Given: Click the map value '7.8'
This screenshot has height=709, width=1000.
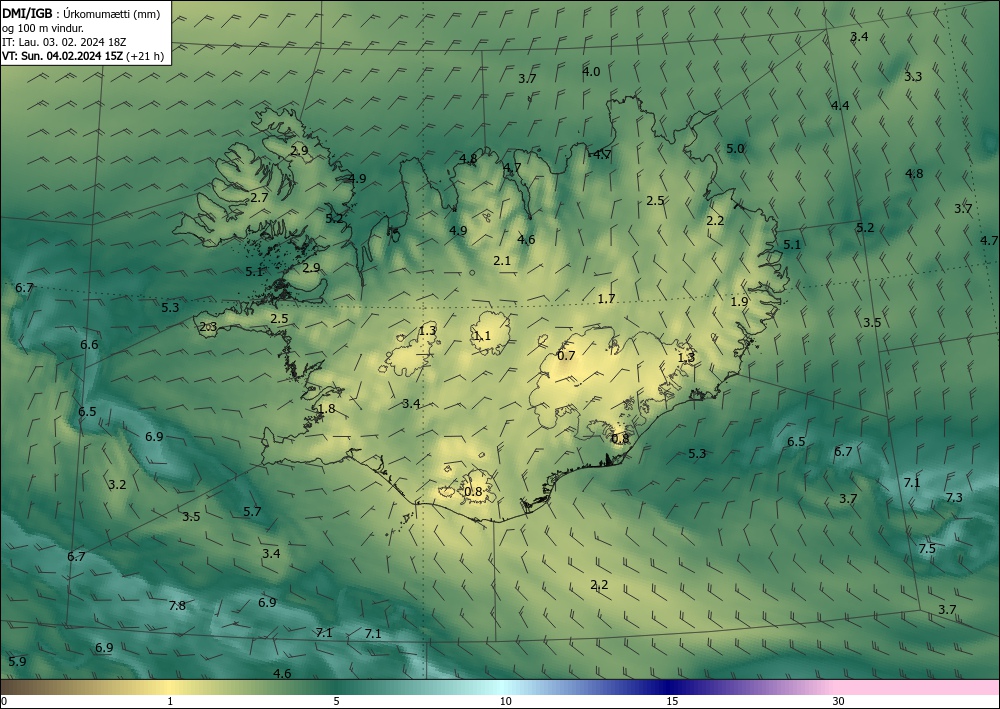Looking at the screenshot, I should tap(177, 606).
